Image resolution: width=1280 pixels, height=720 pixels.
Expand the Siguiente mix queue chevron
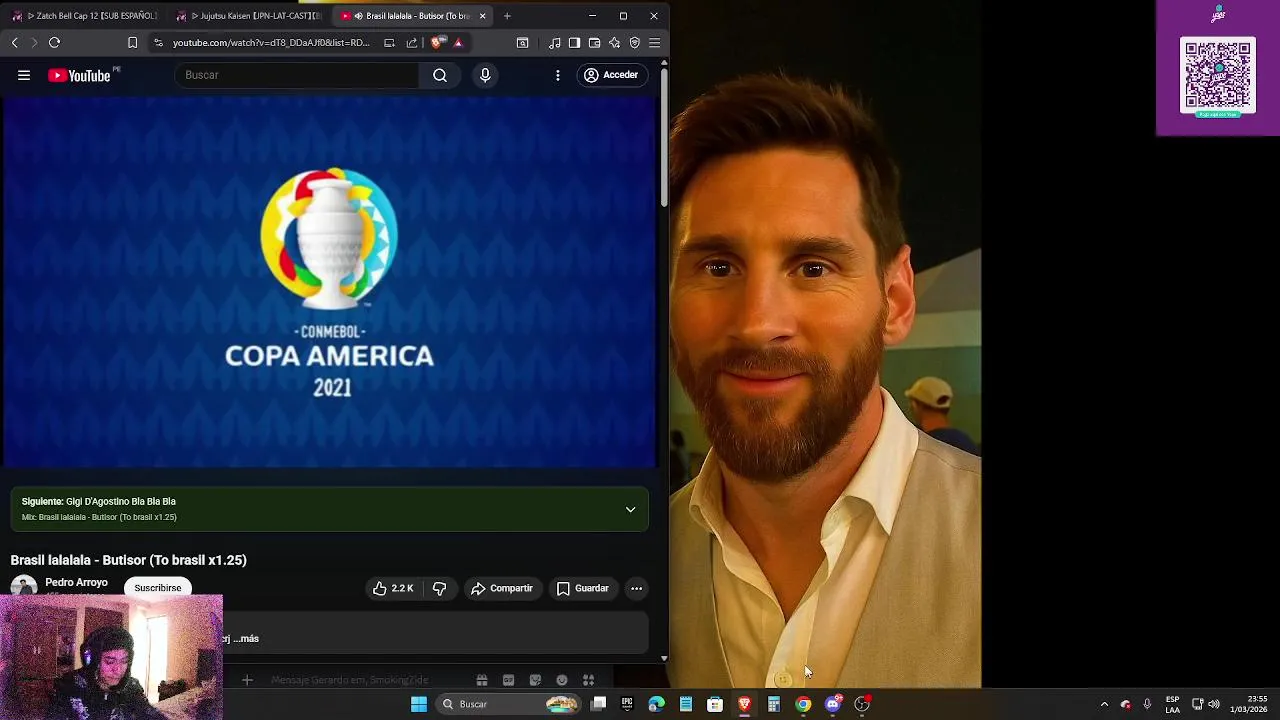[630, 509]
